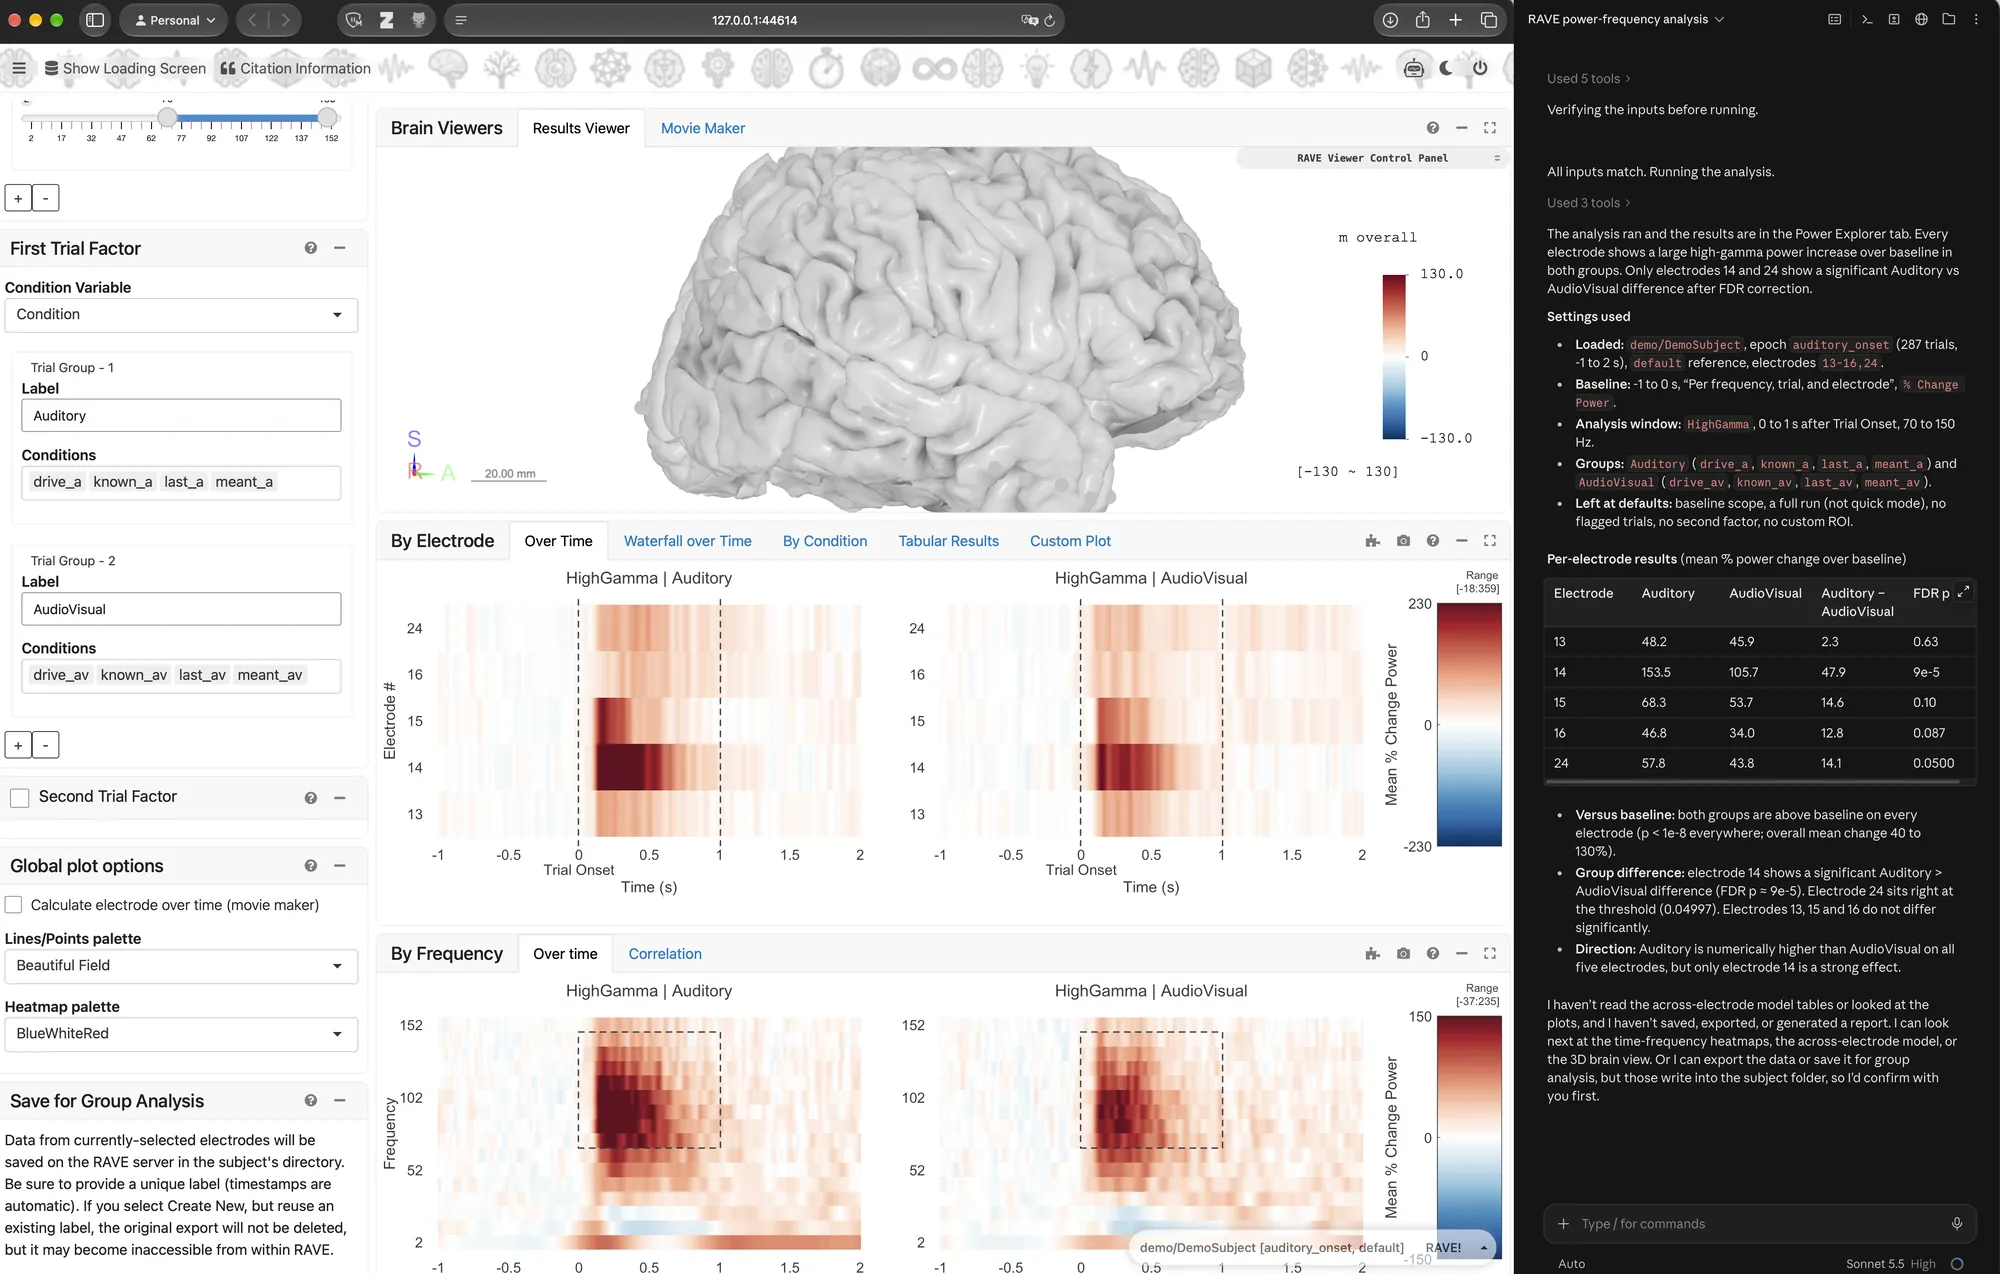Viewport: 2000px width, 1274px height.
Task: Open the Lines/Points palette dropdown
Action: pos(181,966)
